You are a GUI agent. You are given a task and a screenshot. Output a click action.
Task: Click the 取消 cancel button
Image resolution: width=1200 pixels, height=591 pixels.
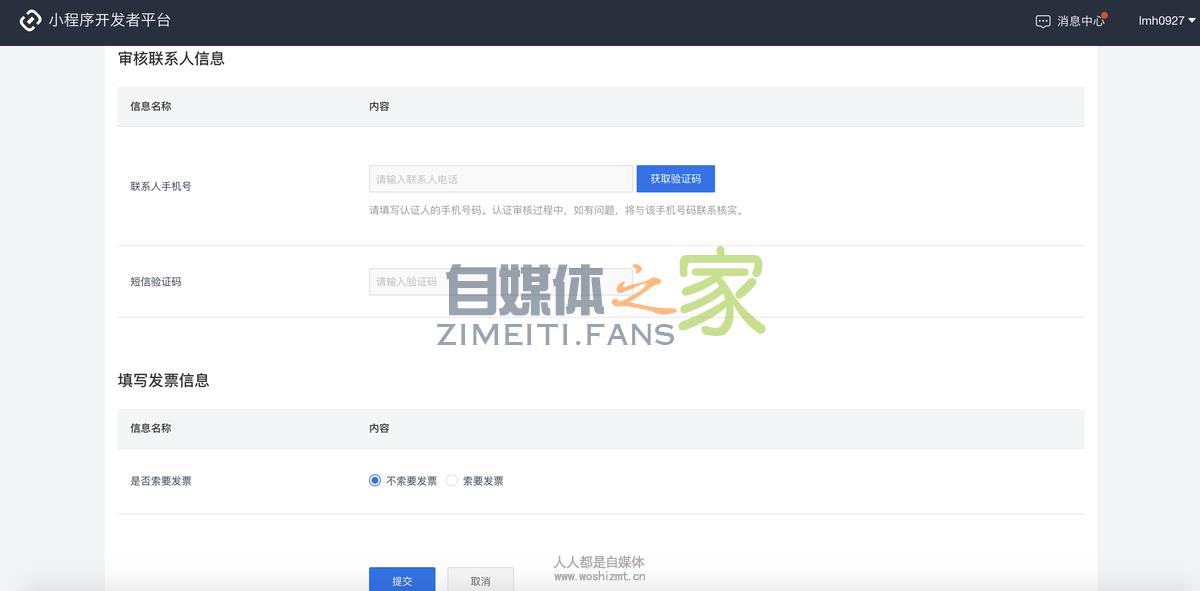(480, 581)
